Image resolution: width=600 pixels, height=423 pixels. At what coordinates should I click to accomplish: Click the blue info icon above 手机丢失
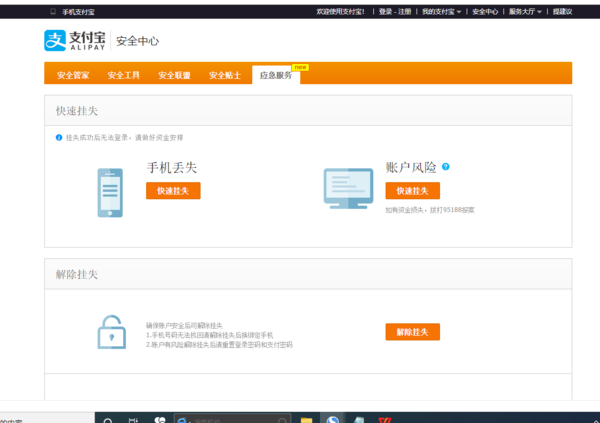pos(59,137)
